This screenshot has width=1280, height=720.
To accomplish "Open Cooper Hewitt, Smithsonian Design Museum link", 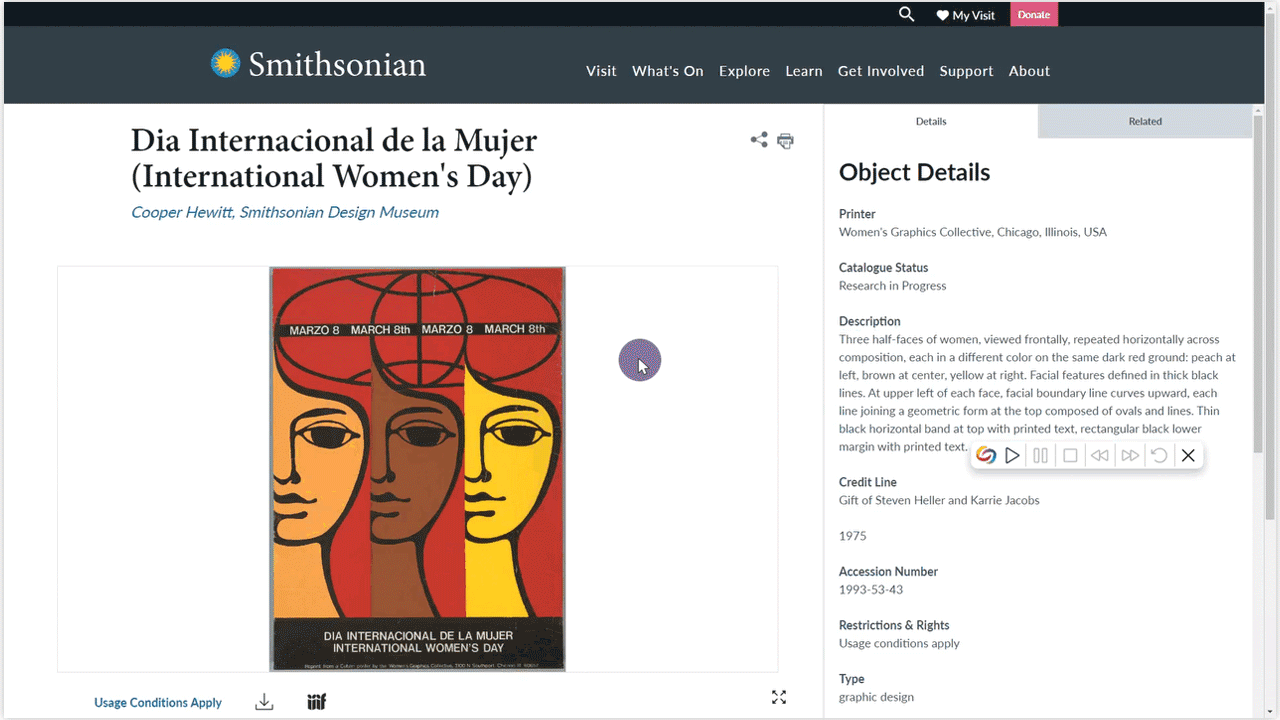I will pos(285,212).
